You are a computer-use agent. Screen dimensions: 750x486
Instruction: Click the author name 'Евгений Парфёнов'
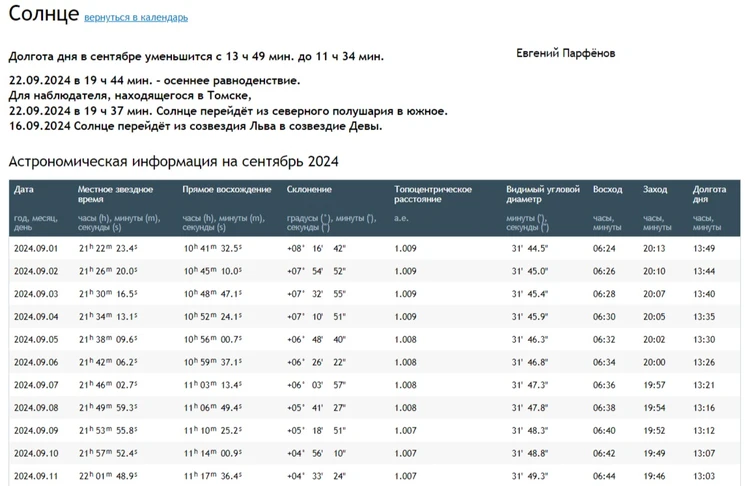(566, 53)
